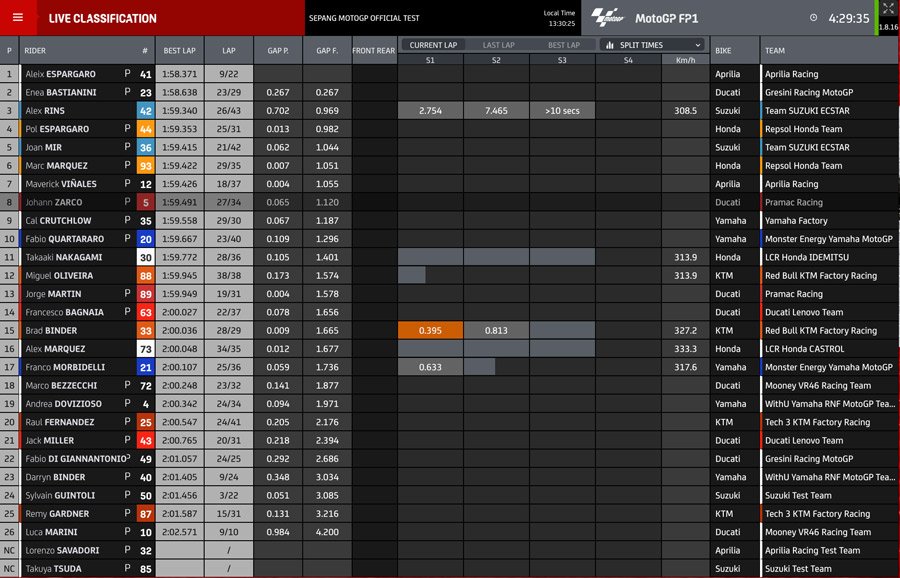Click the clock icon beside session timer
The width and height of the screenshot is (900, 578).
[x=813, y=18]
